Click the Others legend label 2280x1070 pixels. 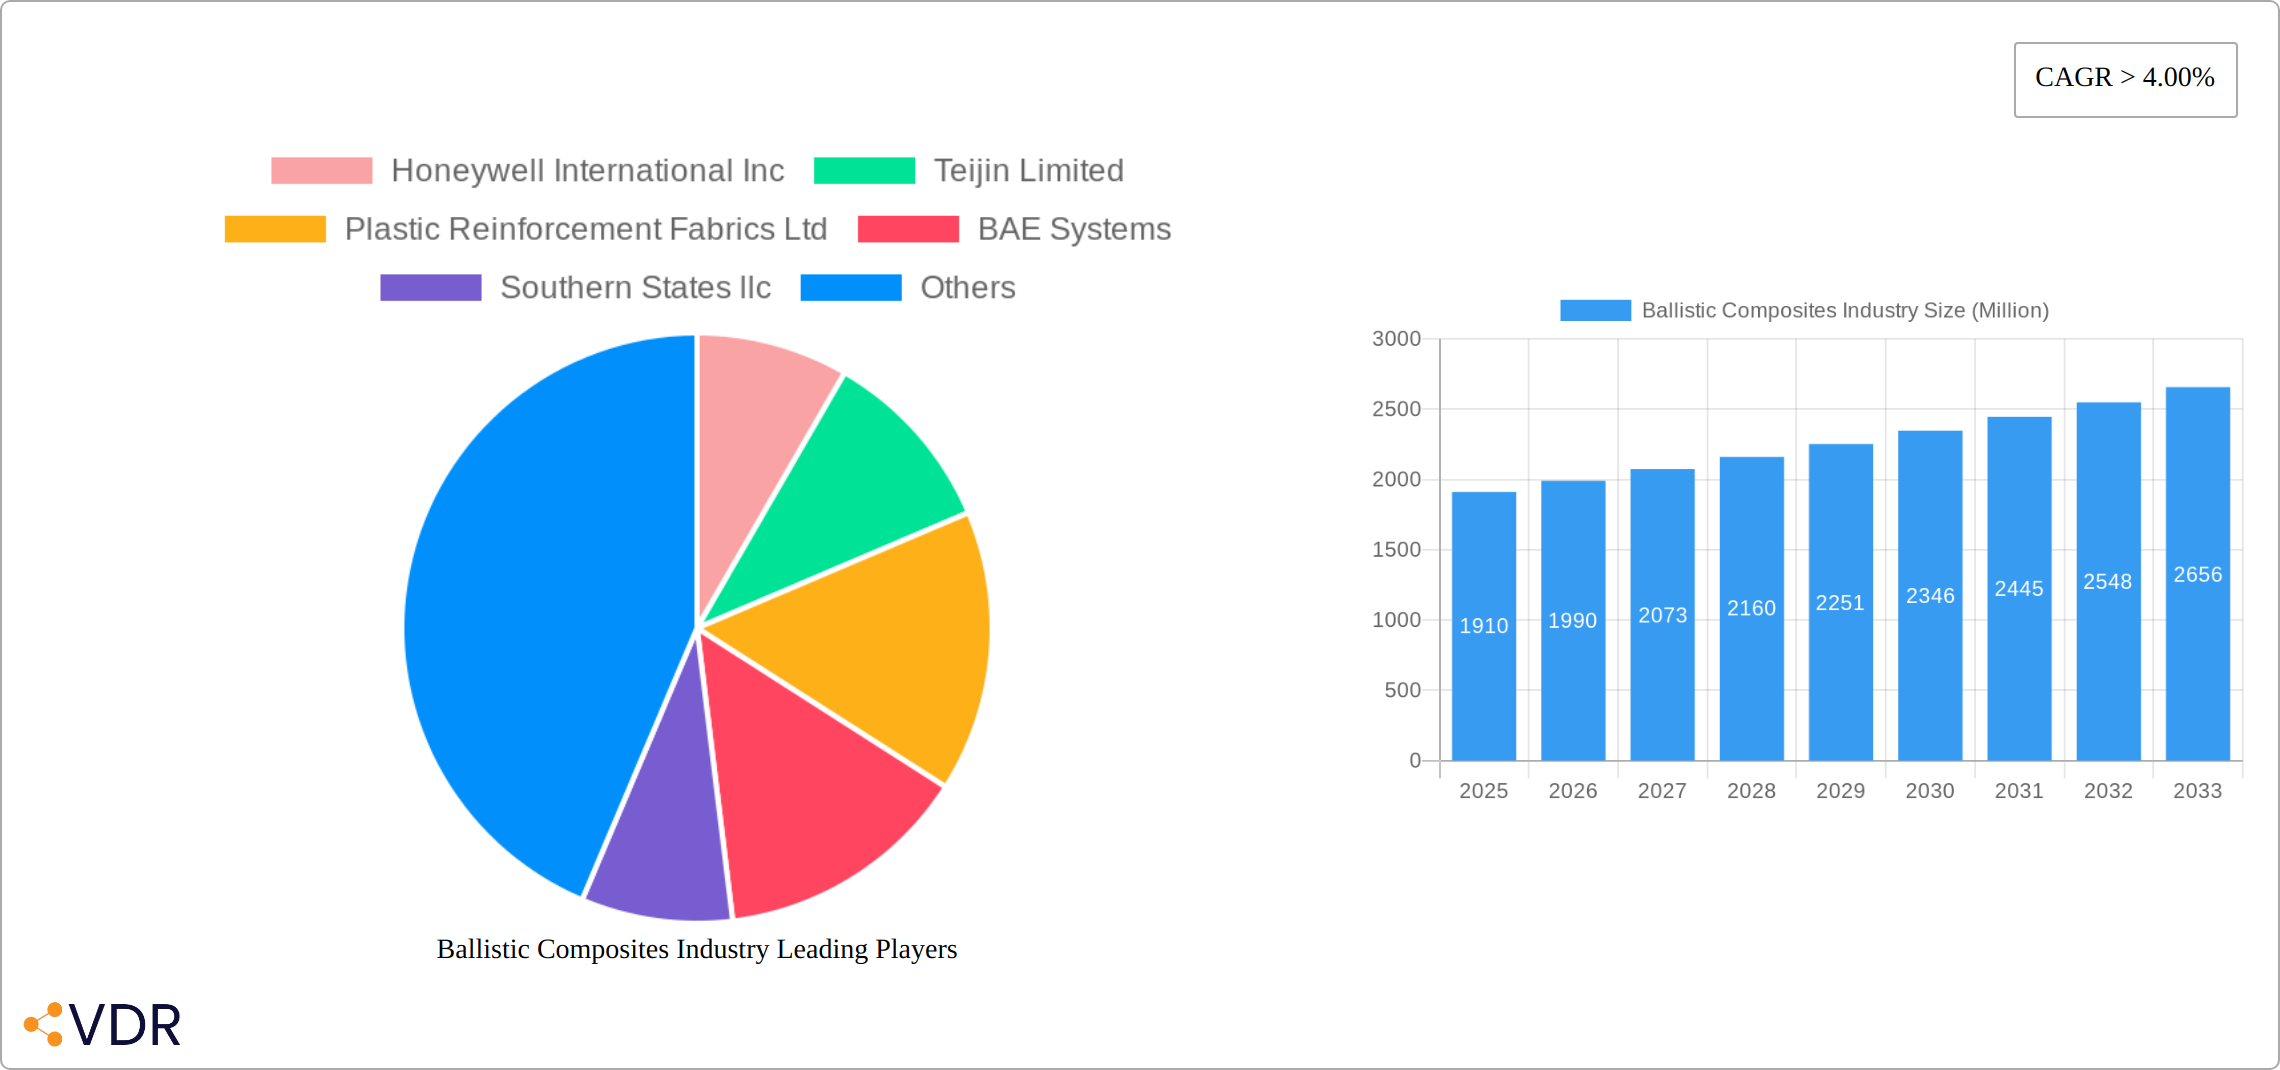click(967, 288)
